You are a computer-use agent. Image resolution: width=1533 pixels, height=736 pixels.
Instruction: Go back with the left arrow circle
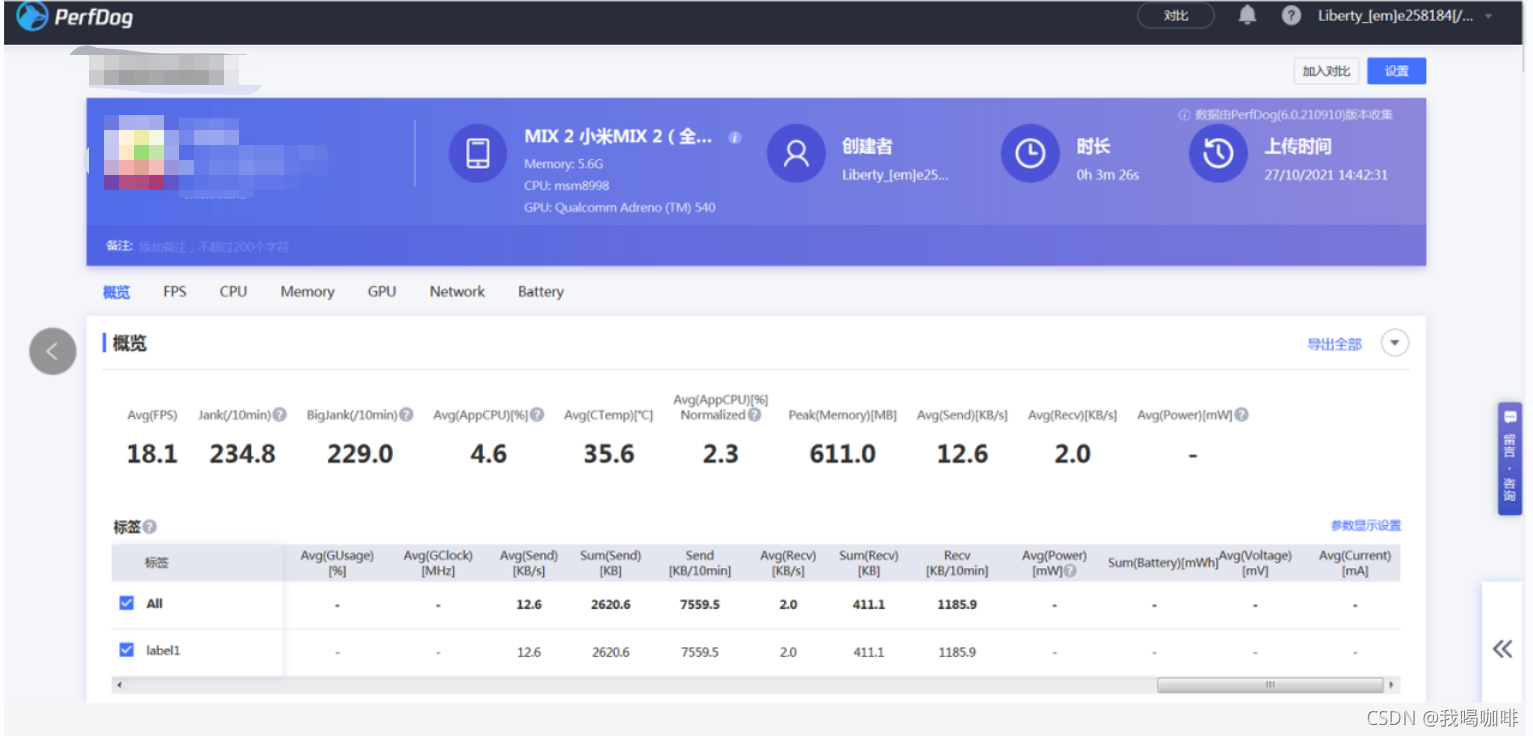(x=53, y=351)
